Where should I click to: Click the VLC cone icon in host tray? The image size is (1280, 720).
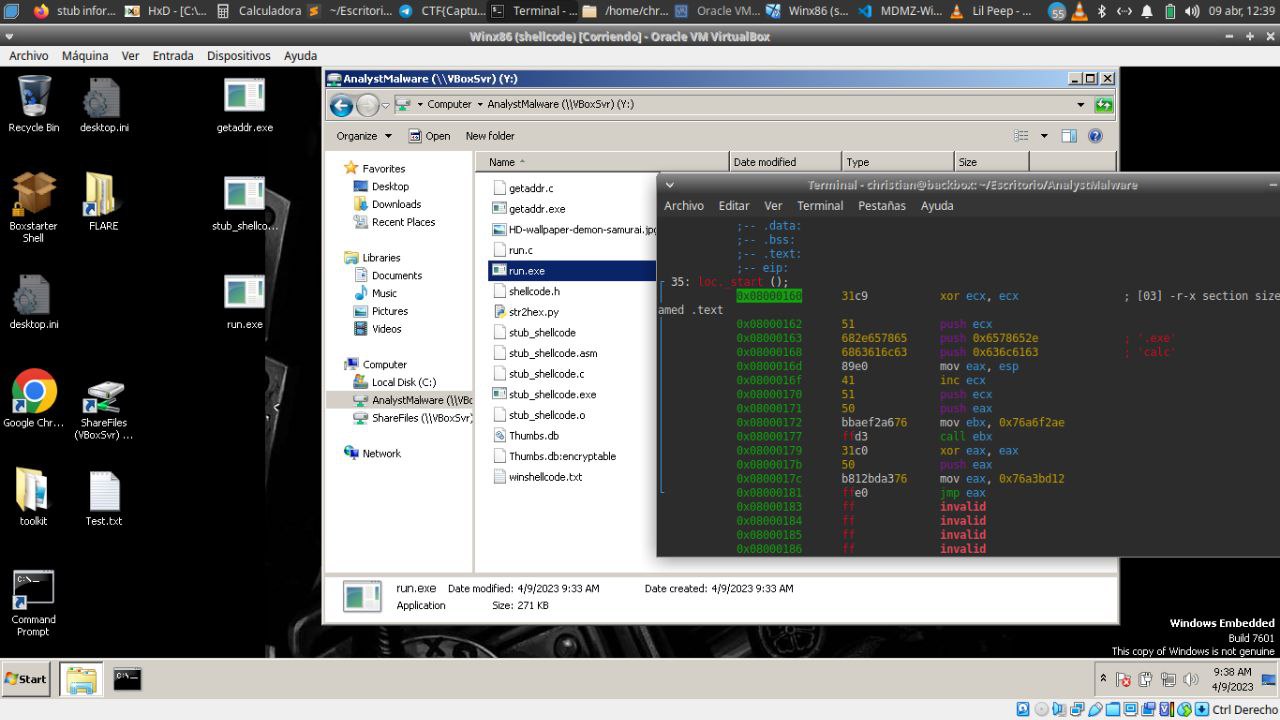pos(1079,11)
